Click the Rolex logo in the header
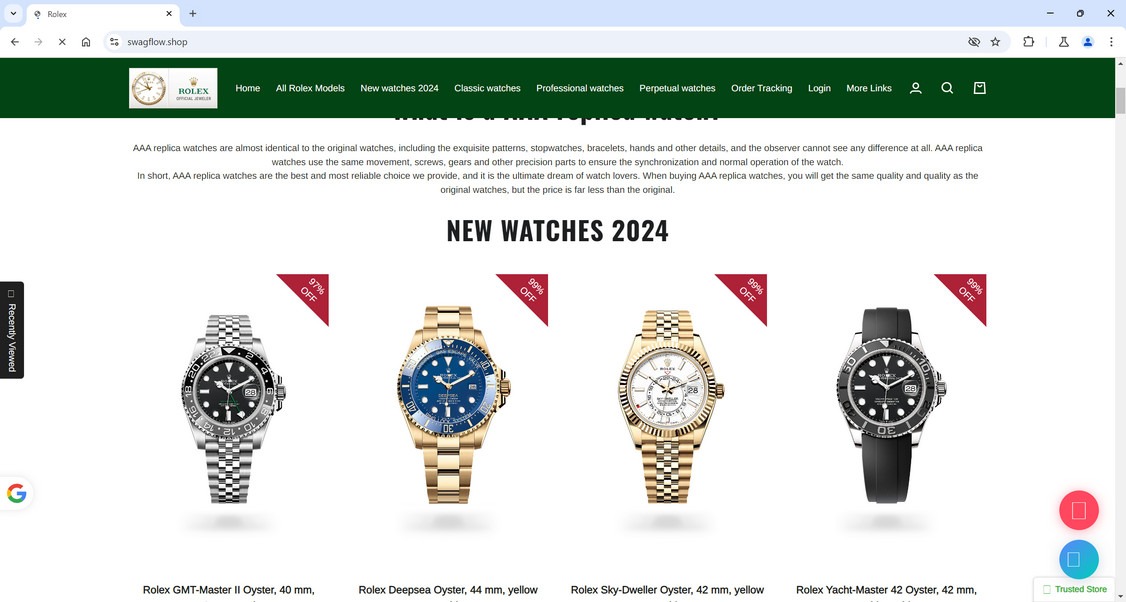The width and height of the screenshot is (1126, 602). 173,88
